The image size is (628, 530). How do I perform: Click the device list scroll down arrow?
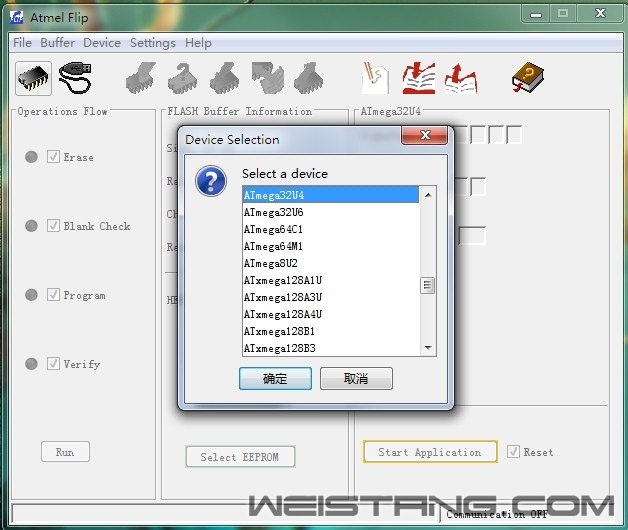428,347
